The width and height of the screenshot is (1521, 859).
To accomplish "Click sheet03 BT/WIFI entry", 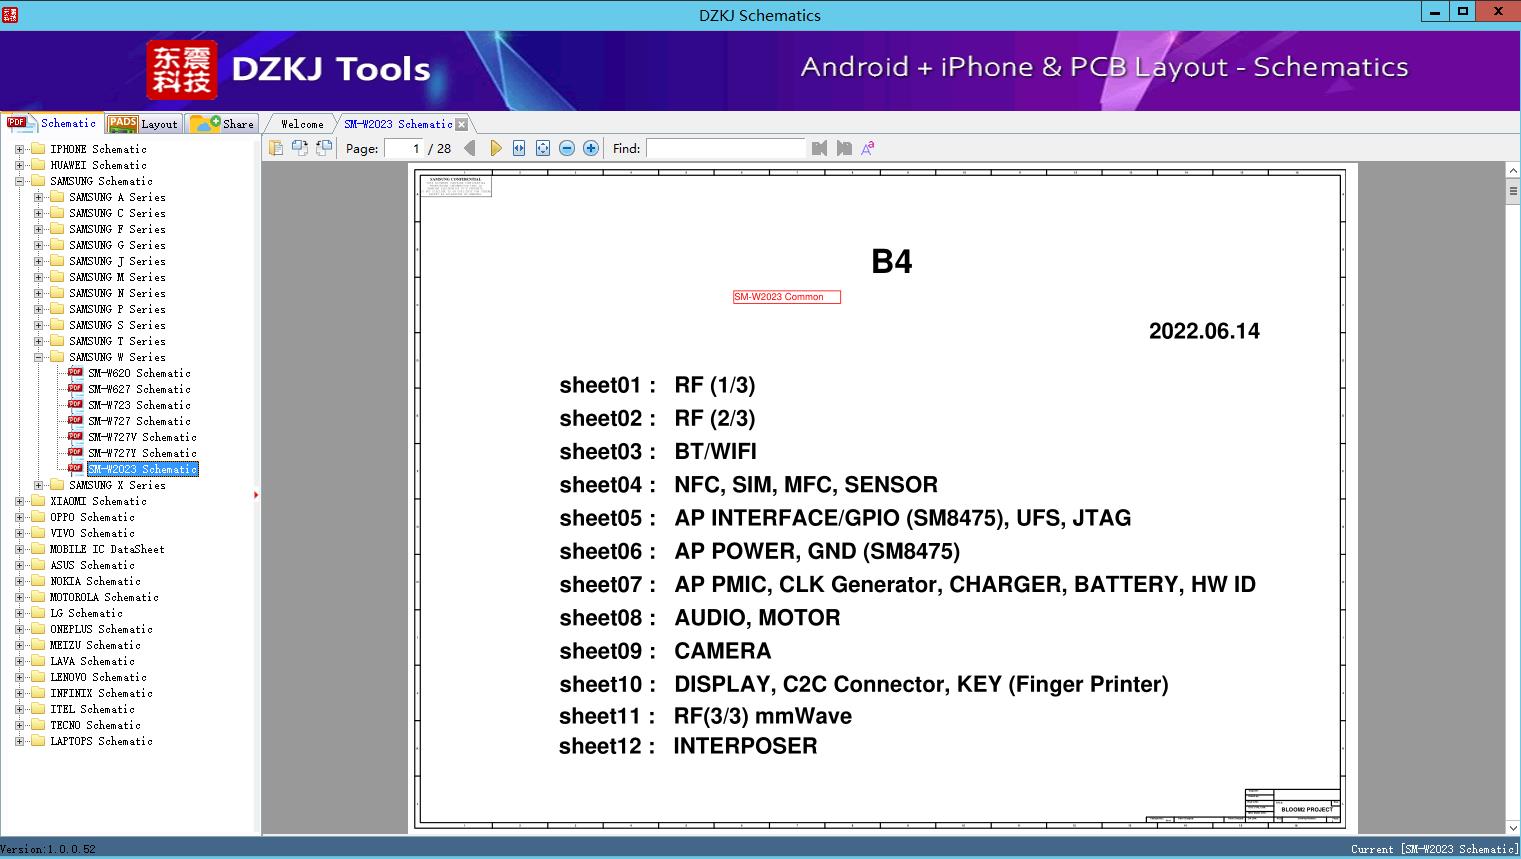I will (x=658, y=452).
